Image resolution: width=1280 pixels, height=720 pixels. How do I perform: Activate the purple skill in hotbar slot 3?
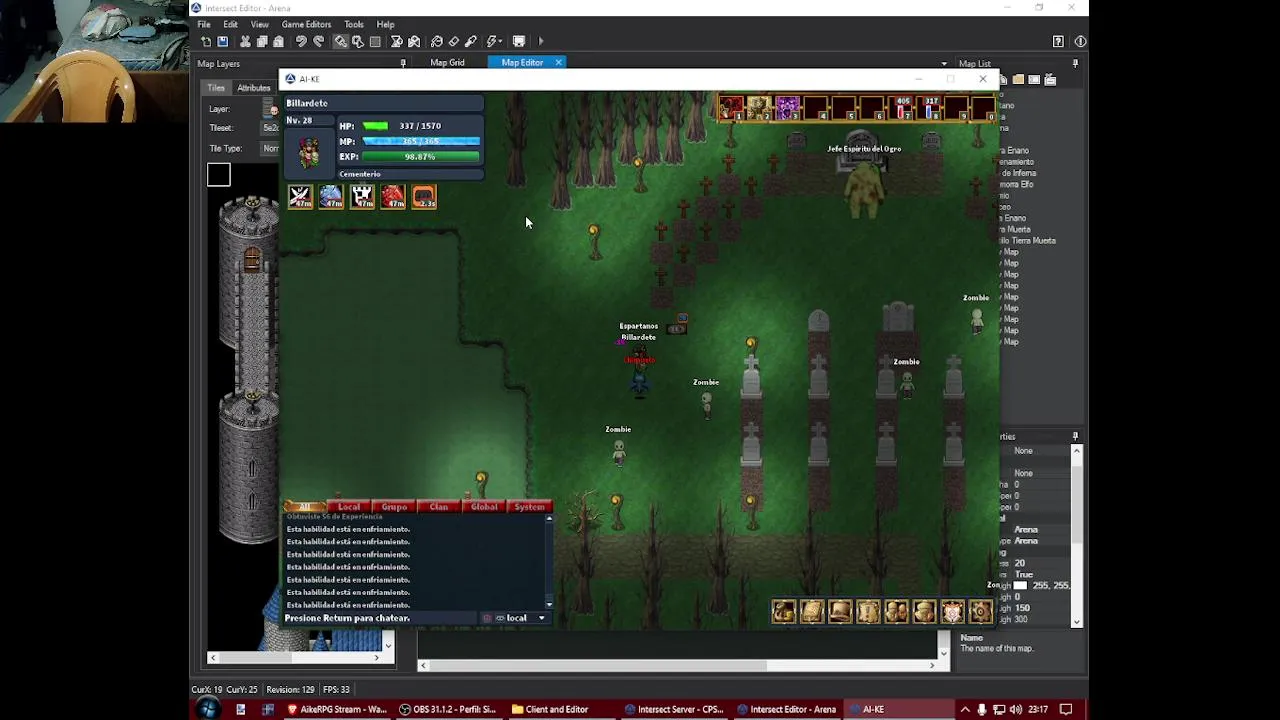(x=787, y=108)
